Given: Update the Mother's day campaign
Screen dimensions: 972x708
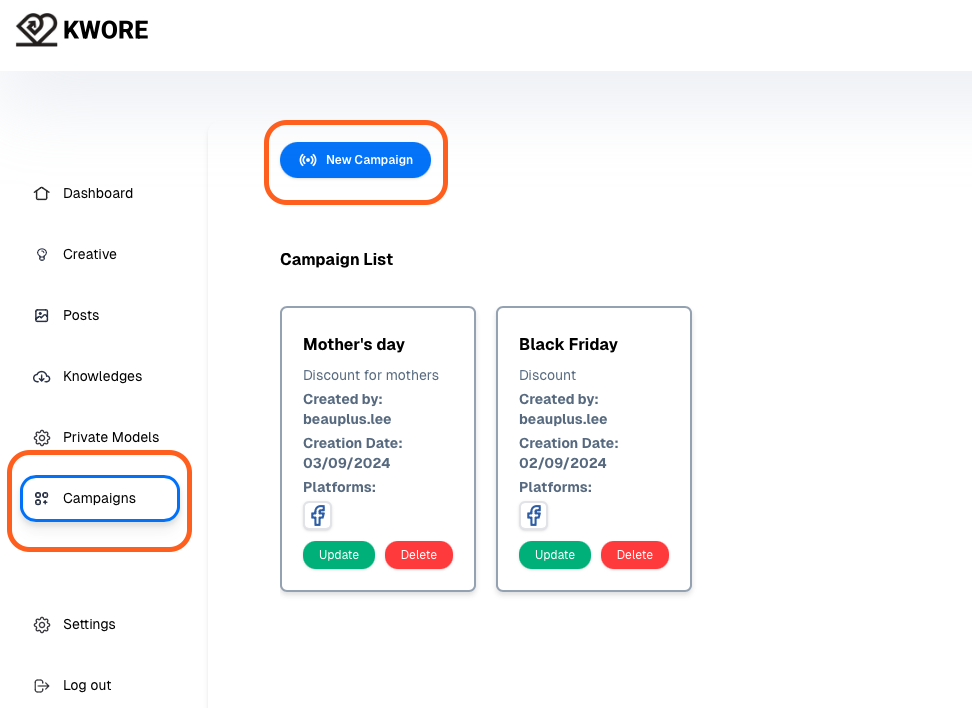Looking at the screenshot, I should tap(338, 555).
